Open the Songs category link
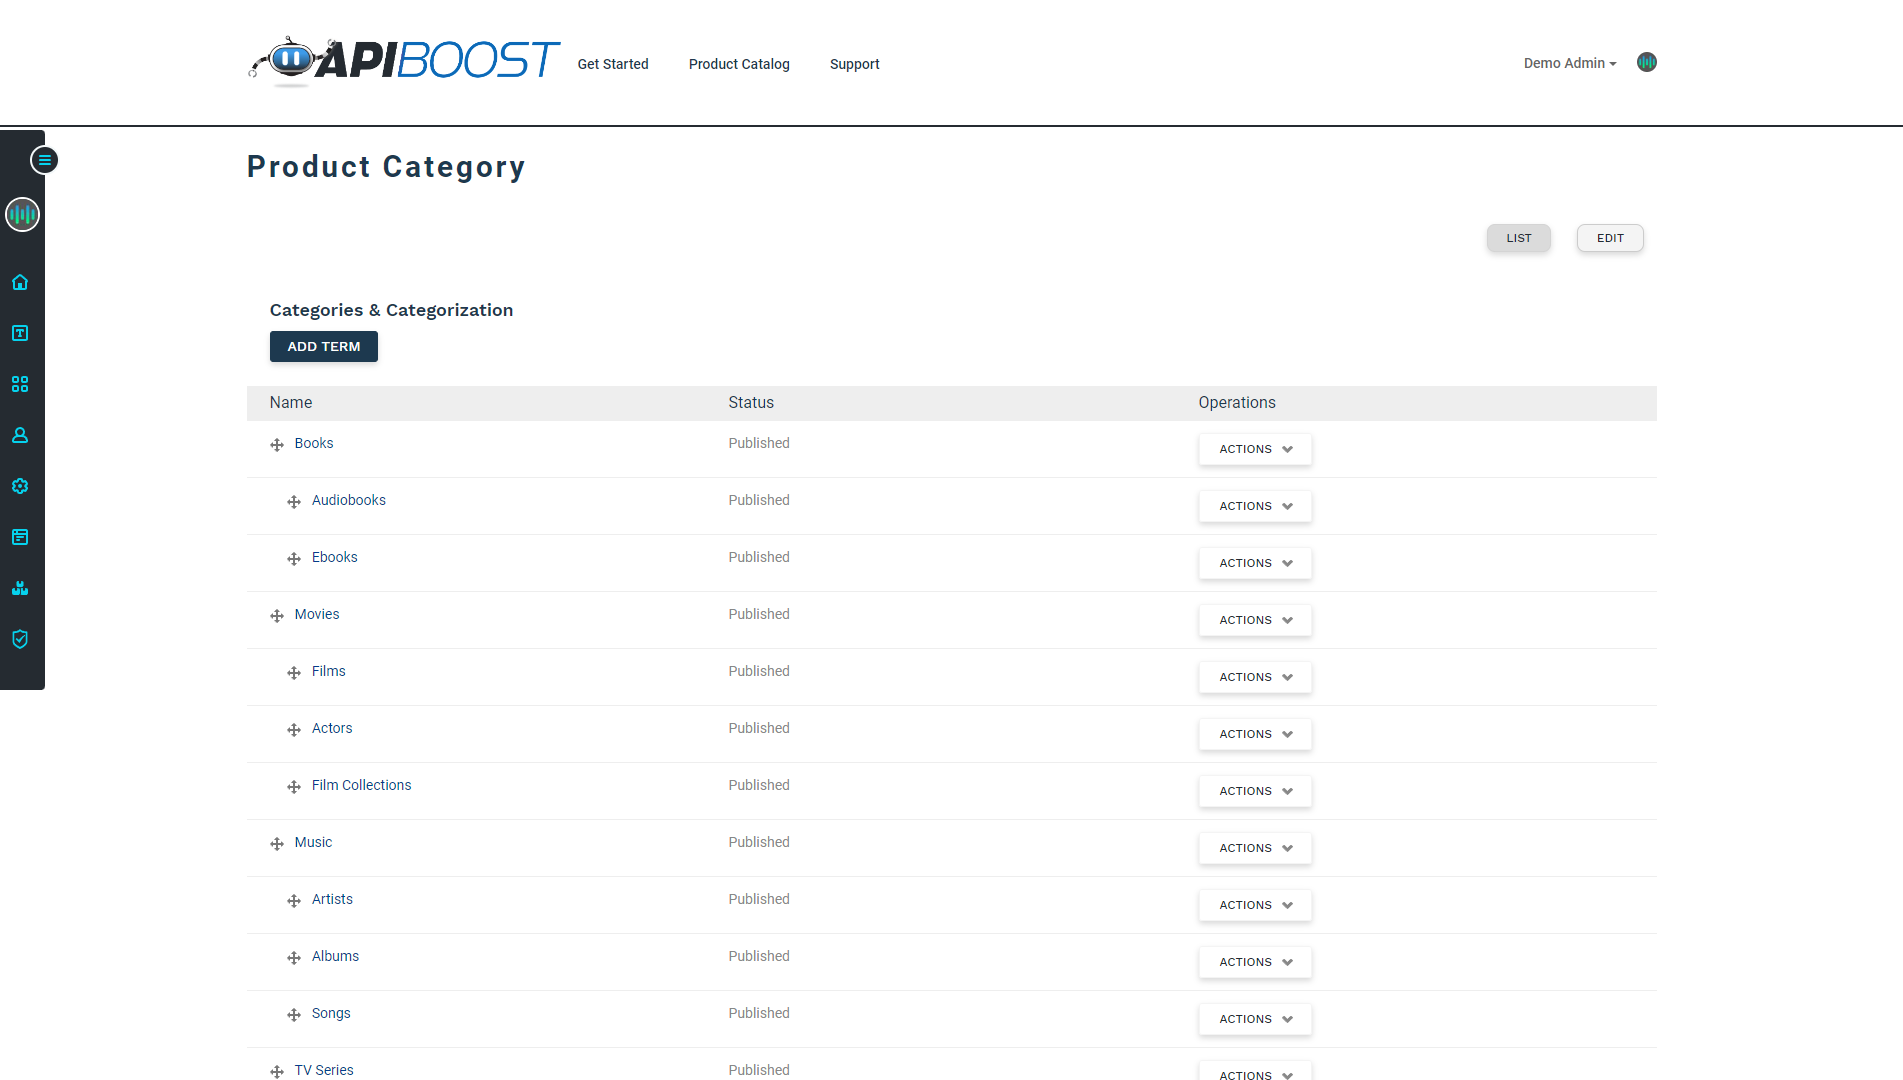The width and height of the screenshot is (1903, 1080). (x=331, y=1013)
